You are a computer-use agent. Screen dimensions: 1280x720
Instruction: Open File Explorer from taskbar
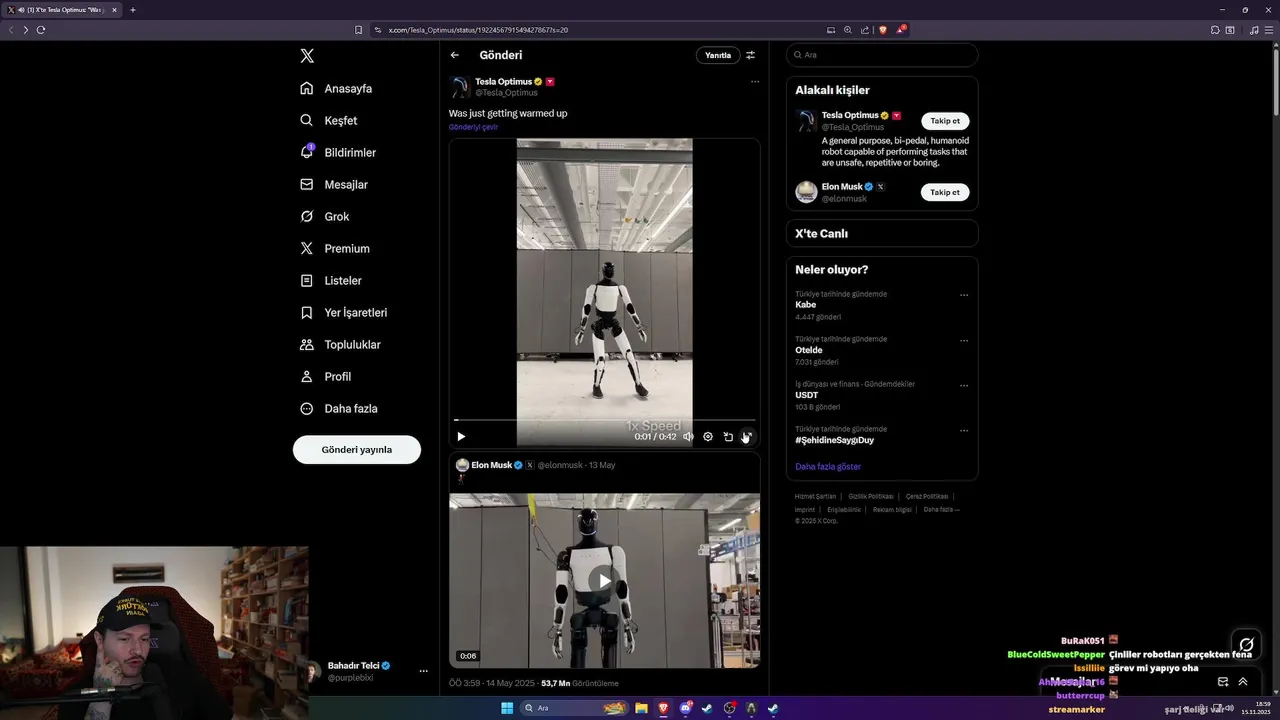coord(641,708)
